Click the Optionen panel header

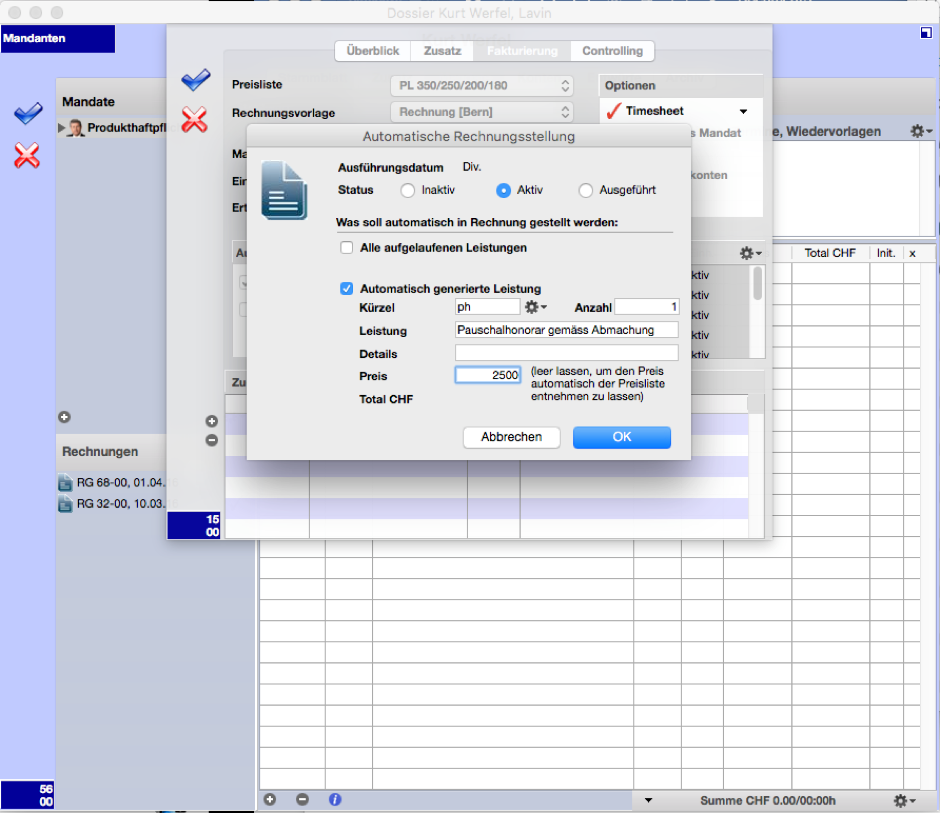(680, 86)
